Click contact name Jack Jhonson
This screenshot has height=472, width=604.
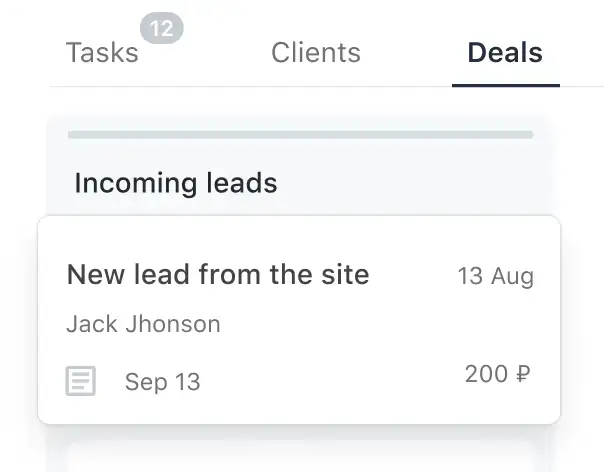[143, 324]
